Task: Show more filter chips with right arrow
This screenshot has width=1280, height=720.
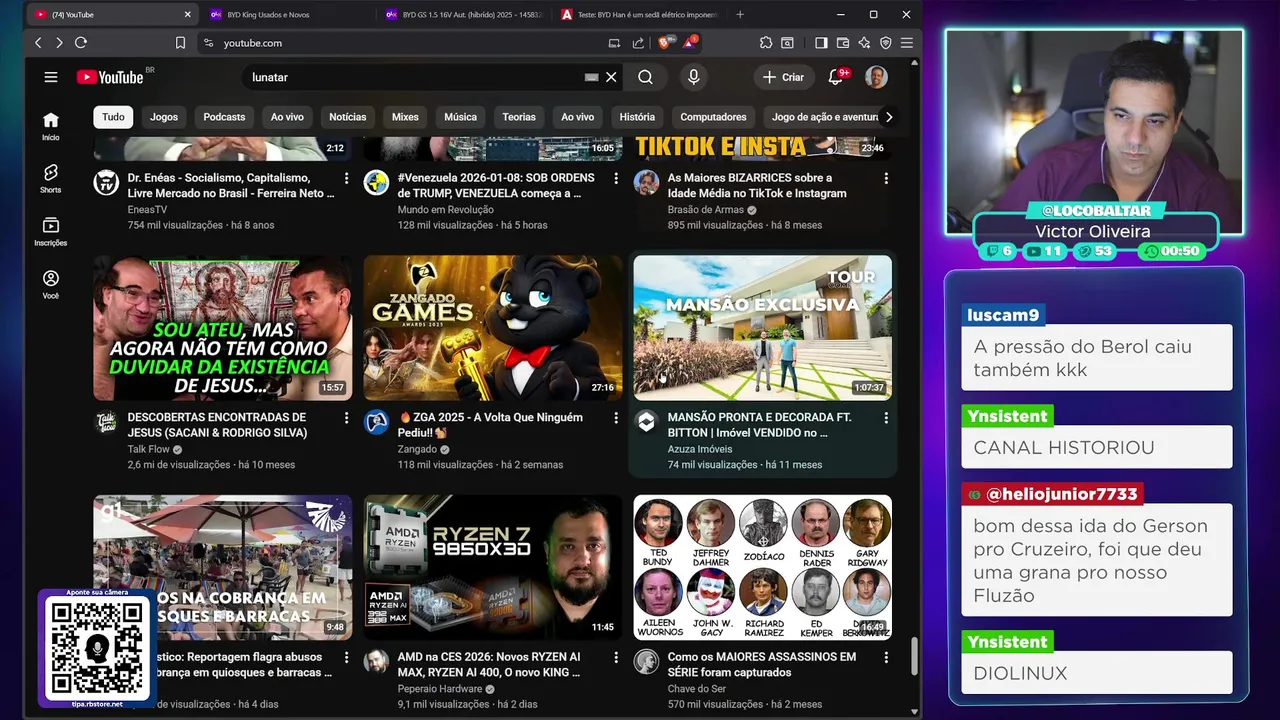Action: [888, 117]
